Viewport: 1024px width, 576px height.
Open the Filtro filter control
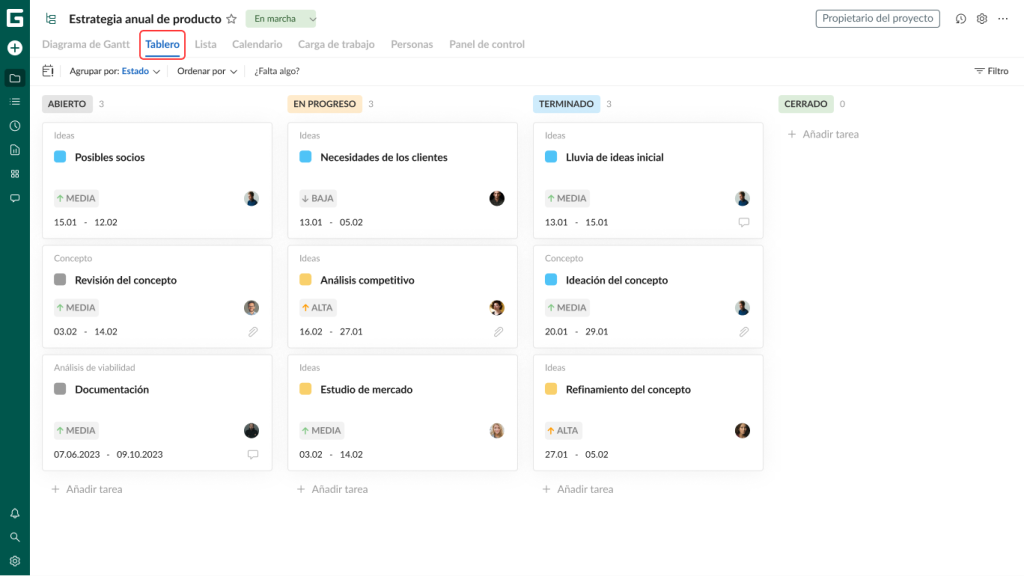pyautogui.click(x=991, y=71)
